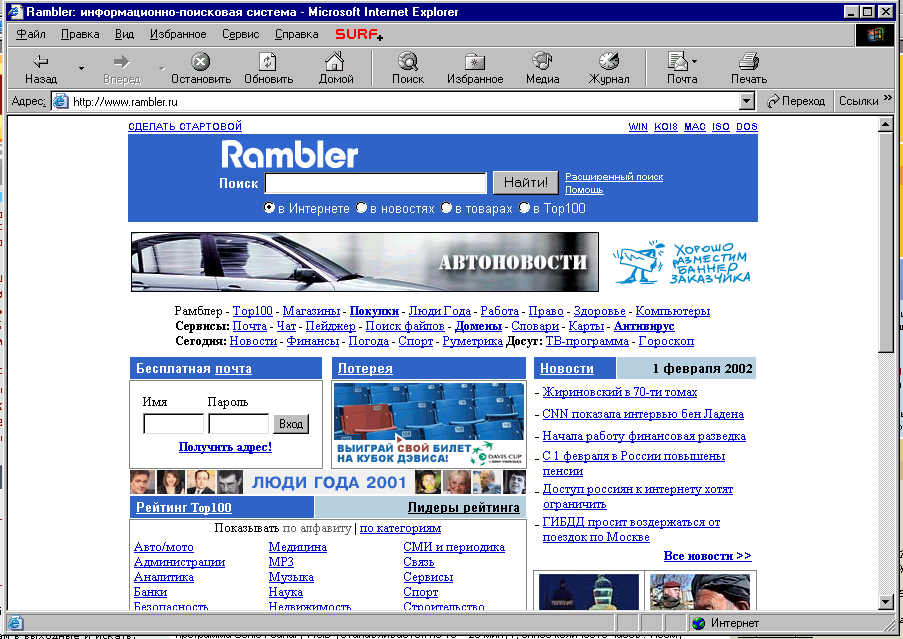The width and height of the screenshot is (903, 639).
Task: Open the Авто/мото category
Action: pyautogui.click(x=164, y=547)
